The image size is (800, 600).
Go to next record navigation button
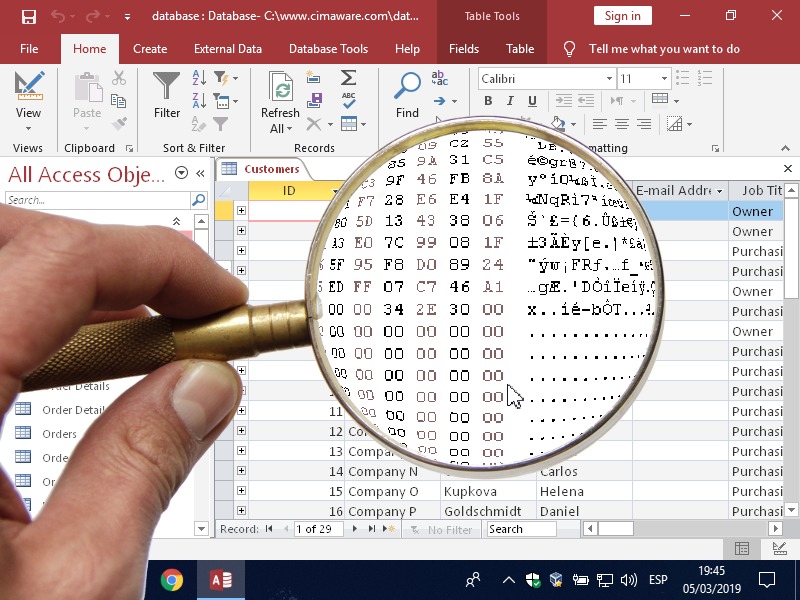355,529
